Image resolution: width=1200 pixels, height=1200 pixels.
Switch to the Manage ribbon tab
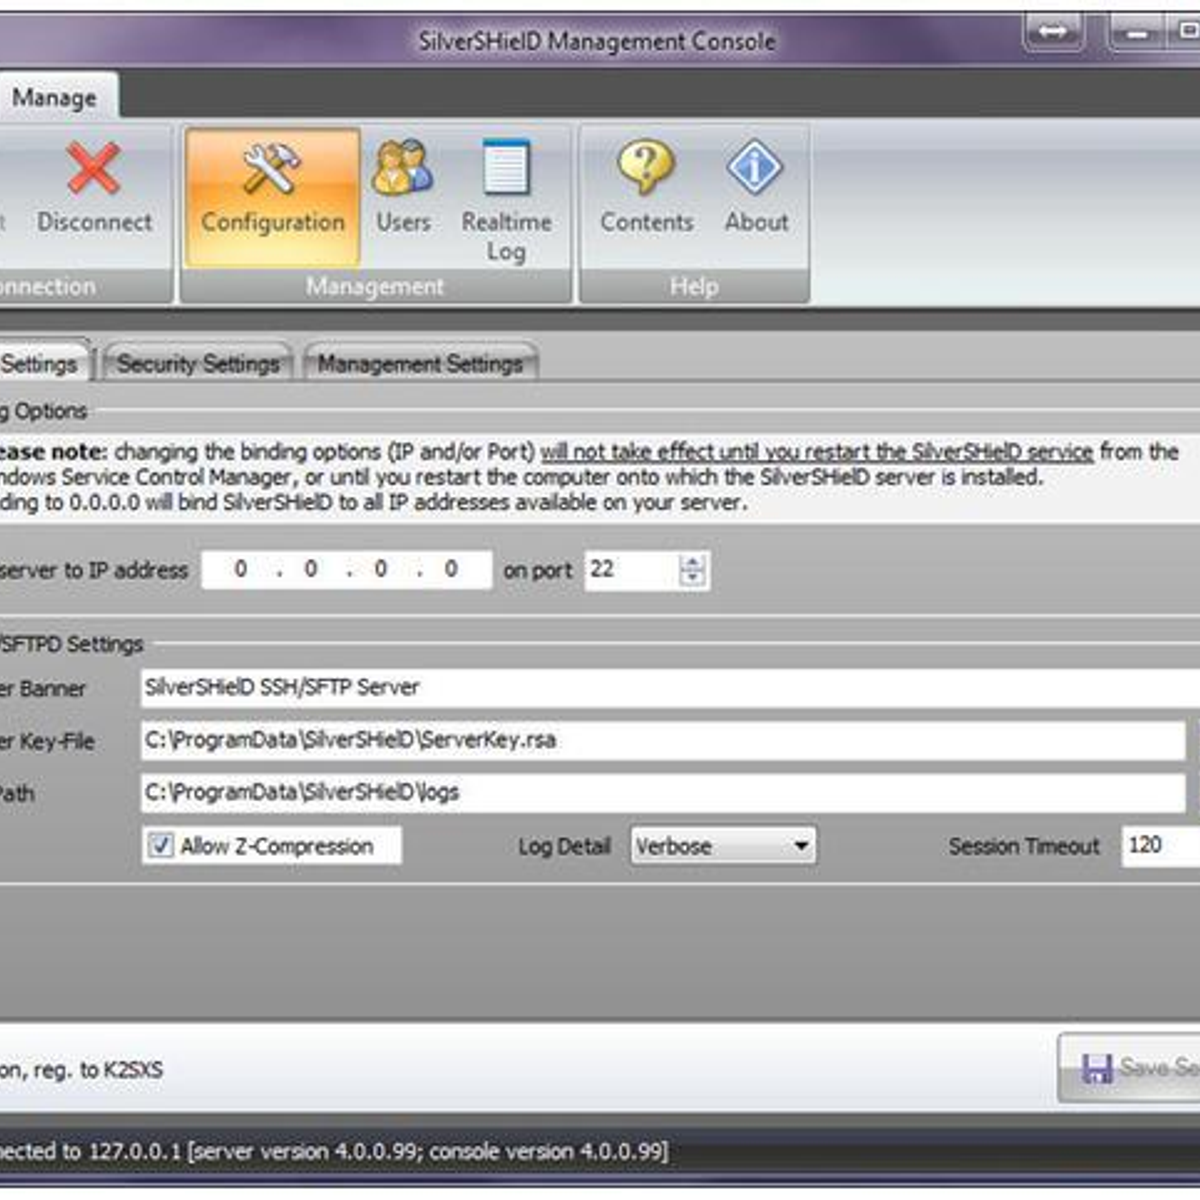(55, 98)
